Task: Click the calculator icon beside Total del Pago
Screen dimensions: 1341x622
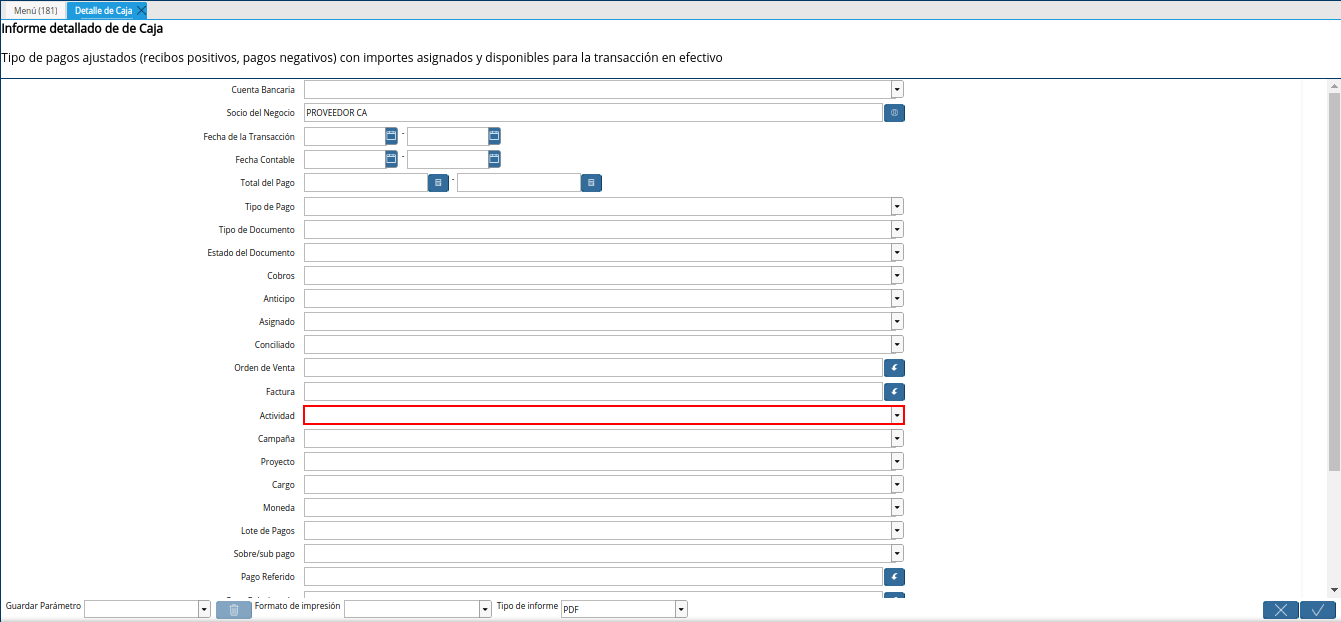Action: [438, 182]
